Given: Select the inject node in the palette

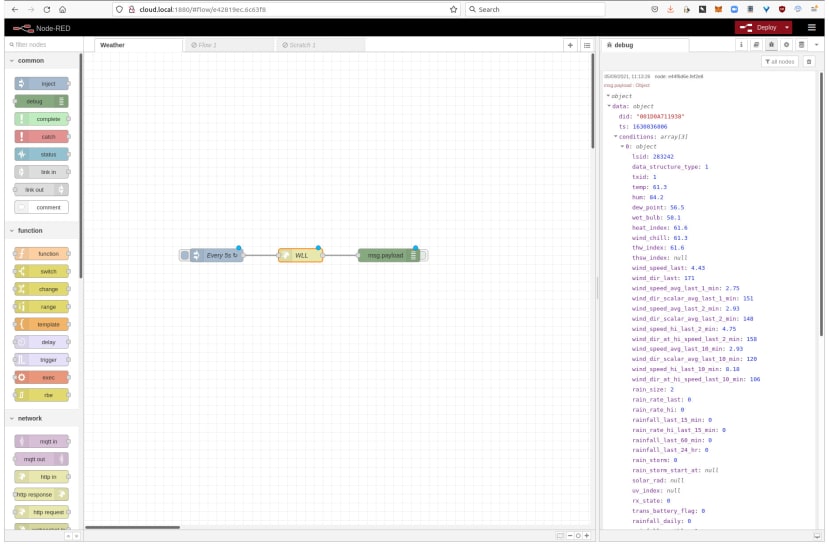Looking at the screenshot, I should tap(42, 84).
